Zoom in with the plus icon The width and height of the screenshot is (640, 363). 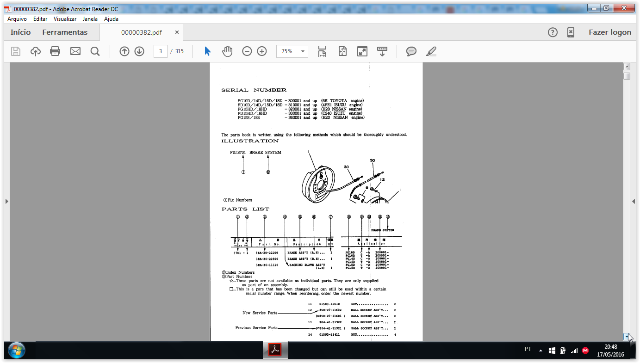(x=262, y=51)
